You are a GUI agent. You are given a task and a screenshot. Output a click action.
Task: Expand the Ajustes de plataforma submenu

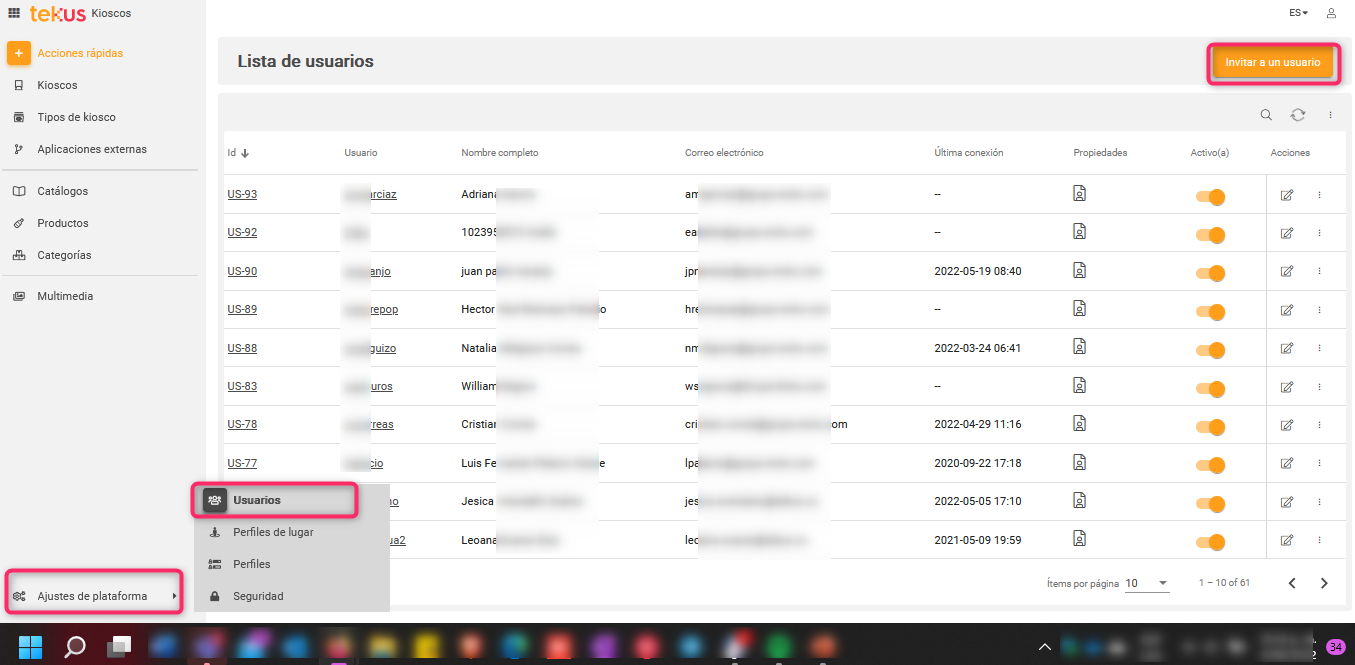93,597
